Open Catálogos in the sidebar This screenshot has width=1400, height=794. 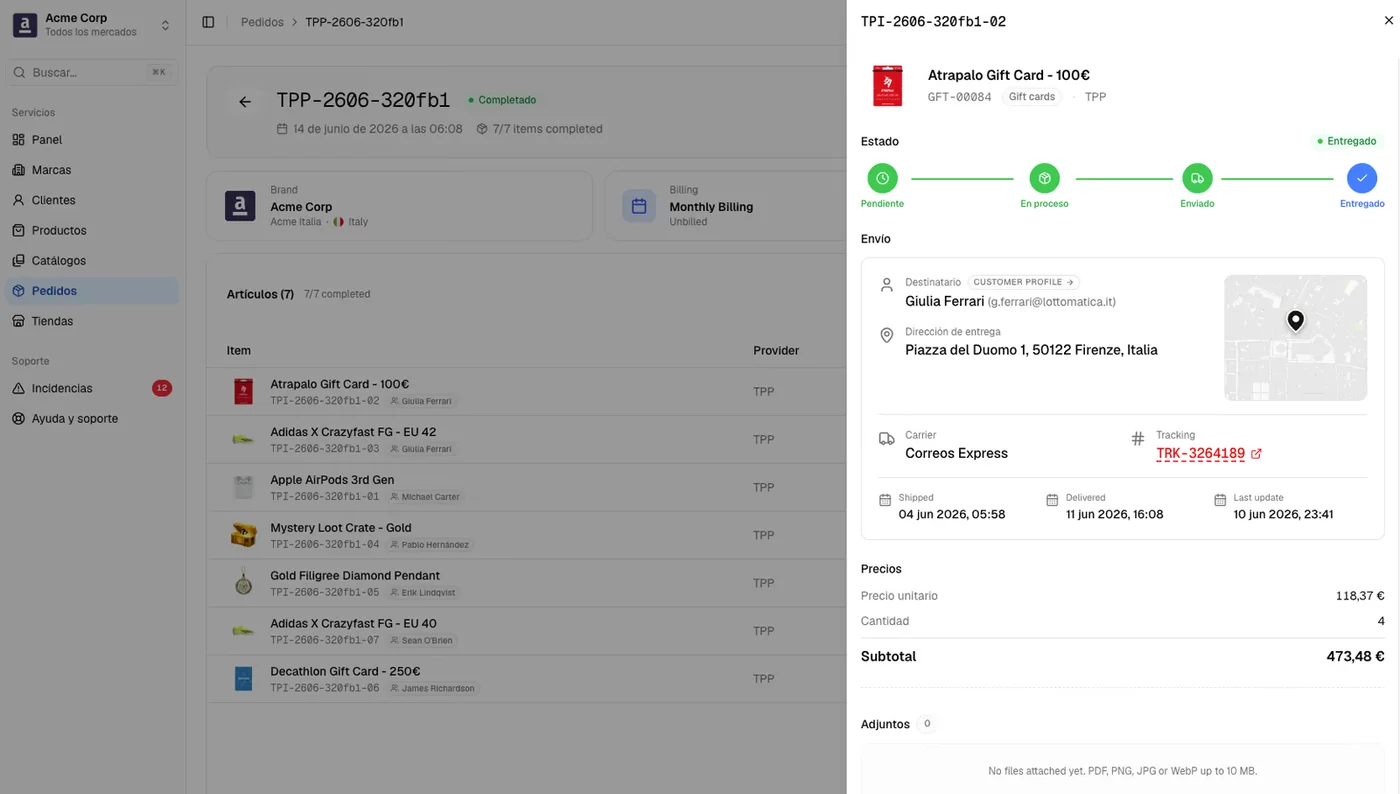(x=92, y=261)
